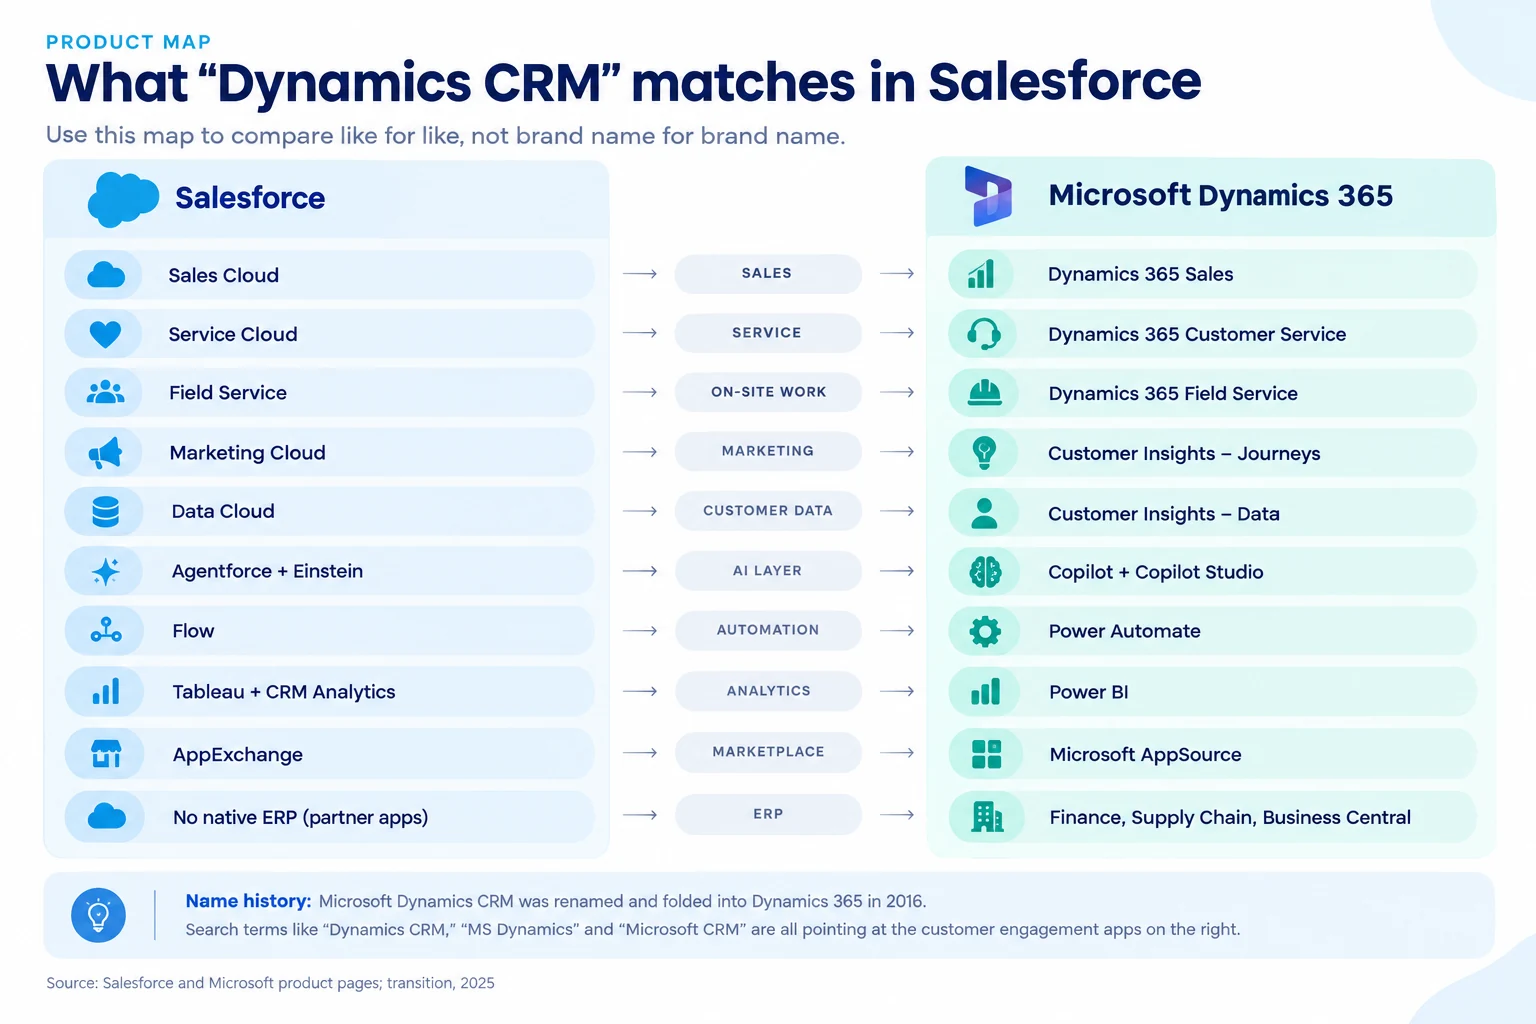Select the SERVICE category pill
1536x1024 pixels.
click(768, 333)
